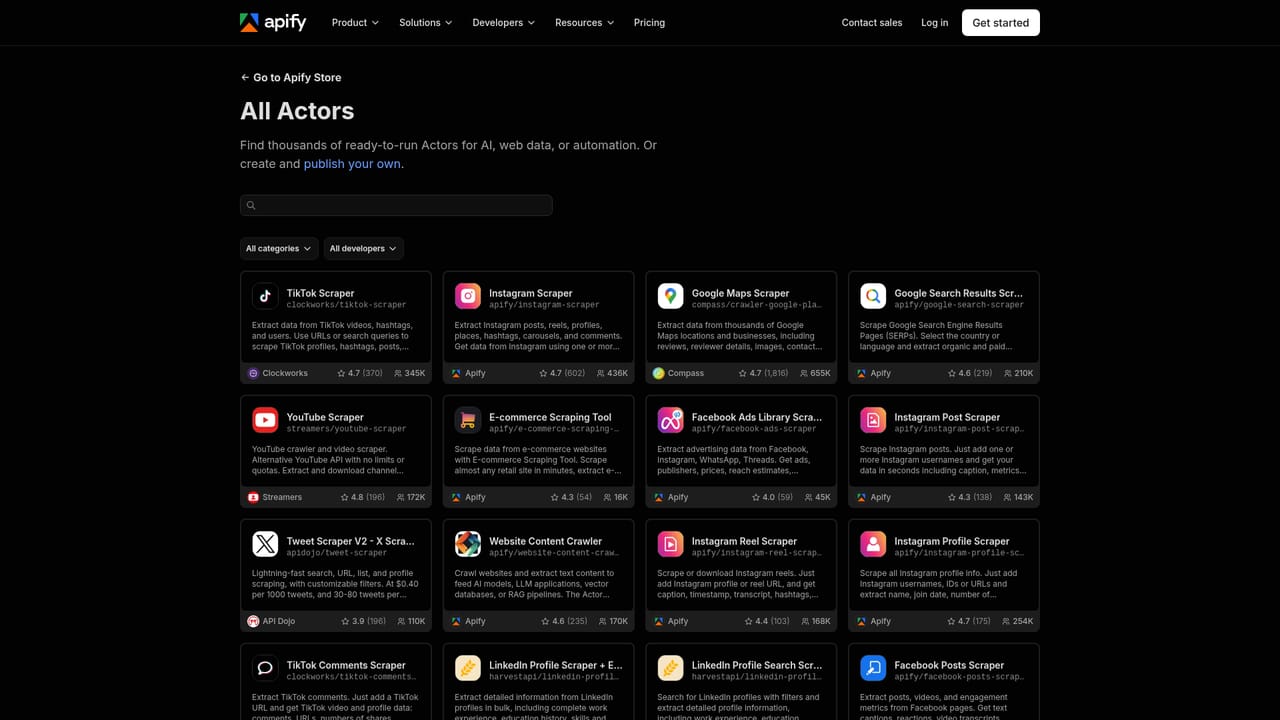
Task: Click the Google Maps Scraper pin icon
Action: click(670, 296)
